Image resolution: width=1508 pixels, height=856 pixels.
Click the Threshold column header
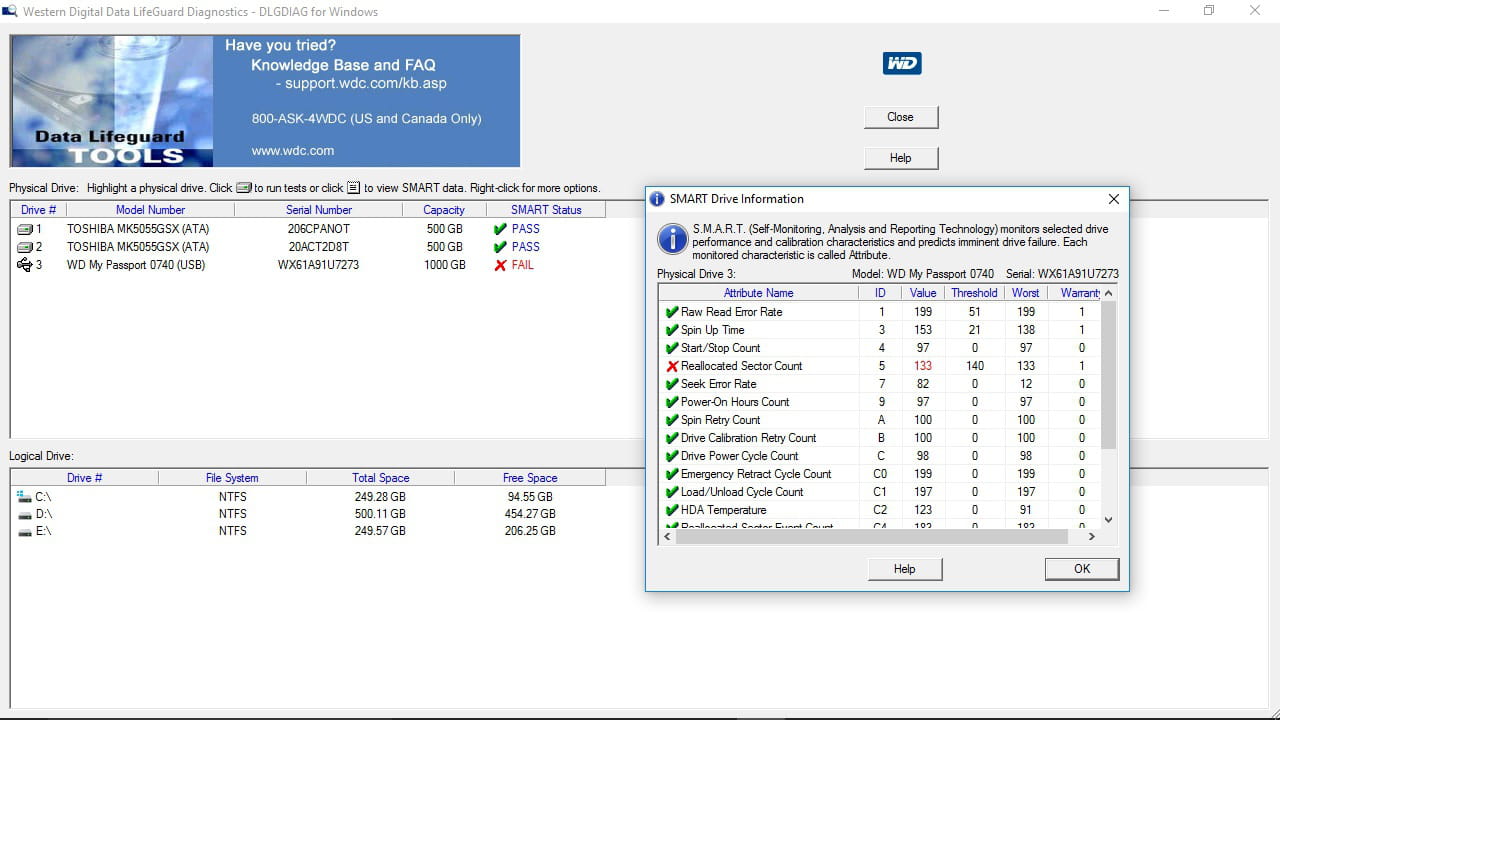tap(974, 293)
